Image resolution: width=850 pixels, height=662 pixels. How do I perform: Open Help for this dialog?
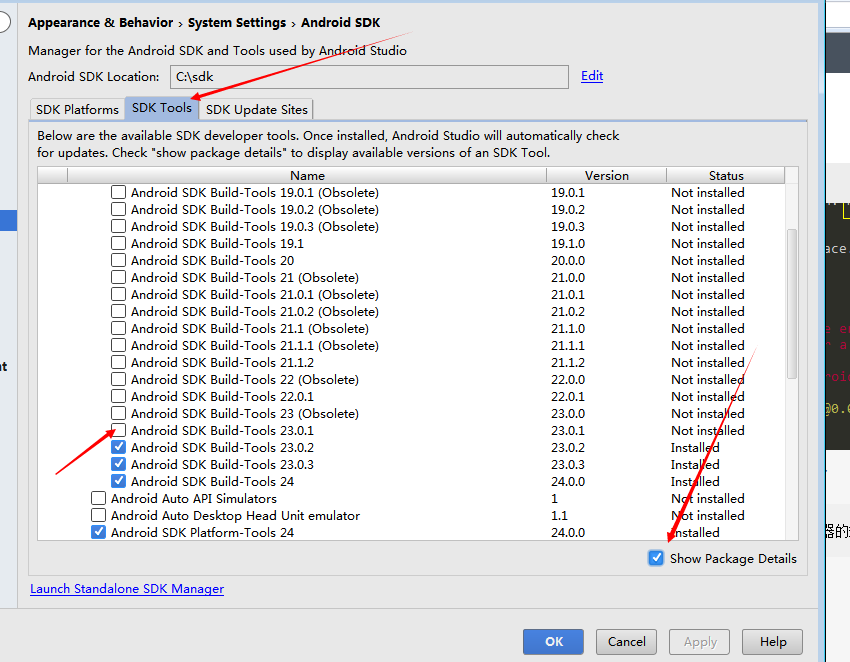pyautogui.click(x=772, y=642)
